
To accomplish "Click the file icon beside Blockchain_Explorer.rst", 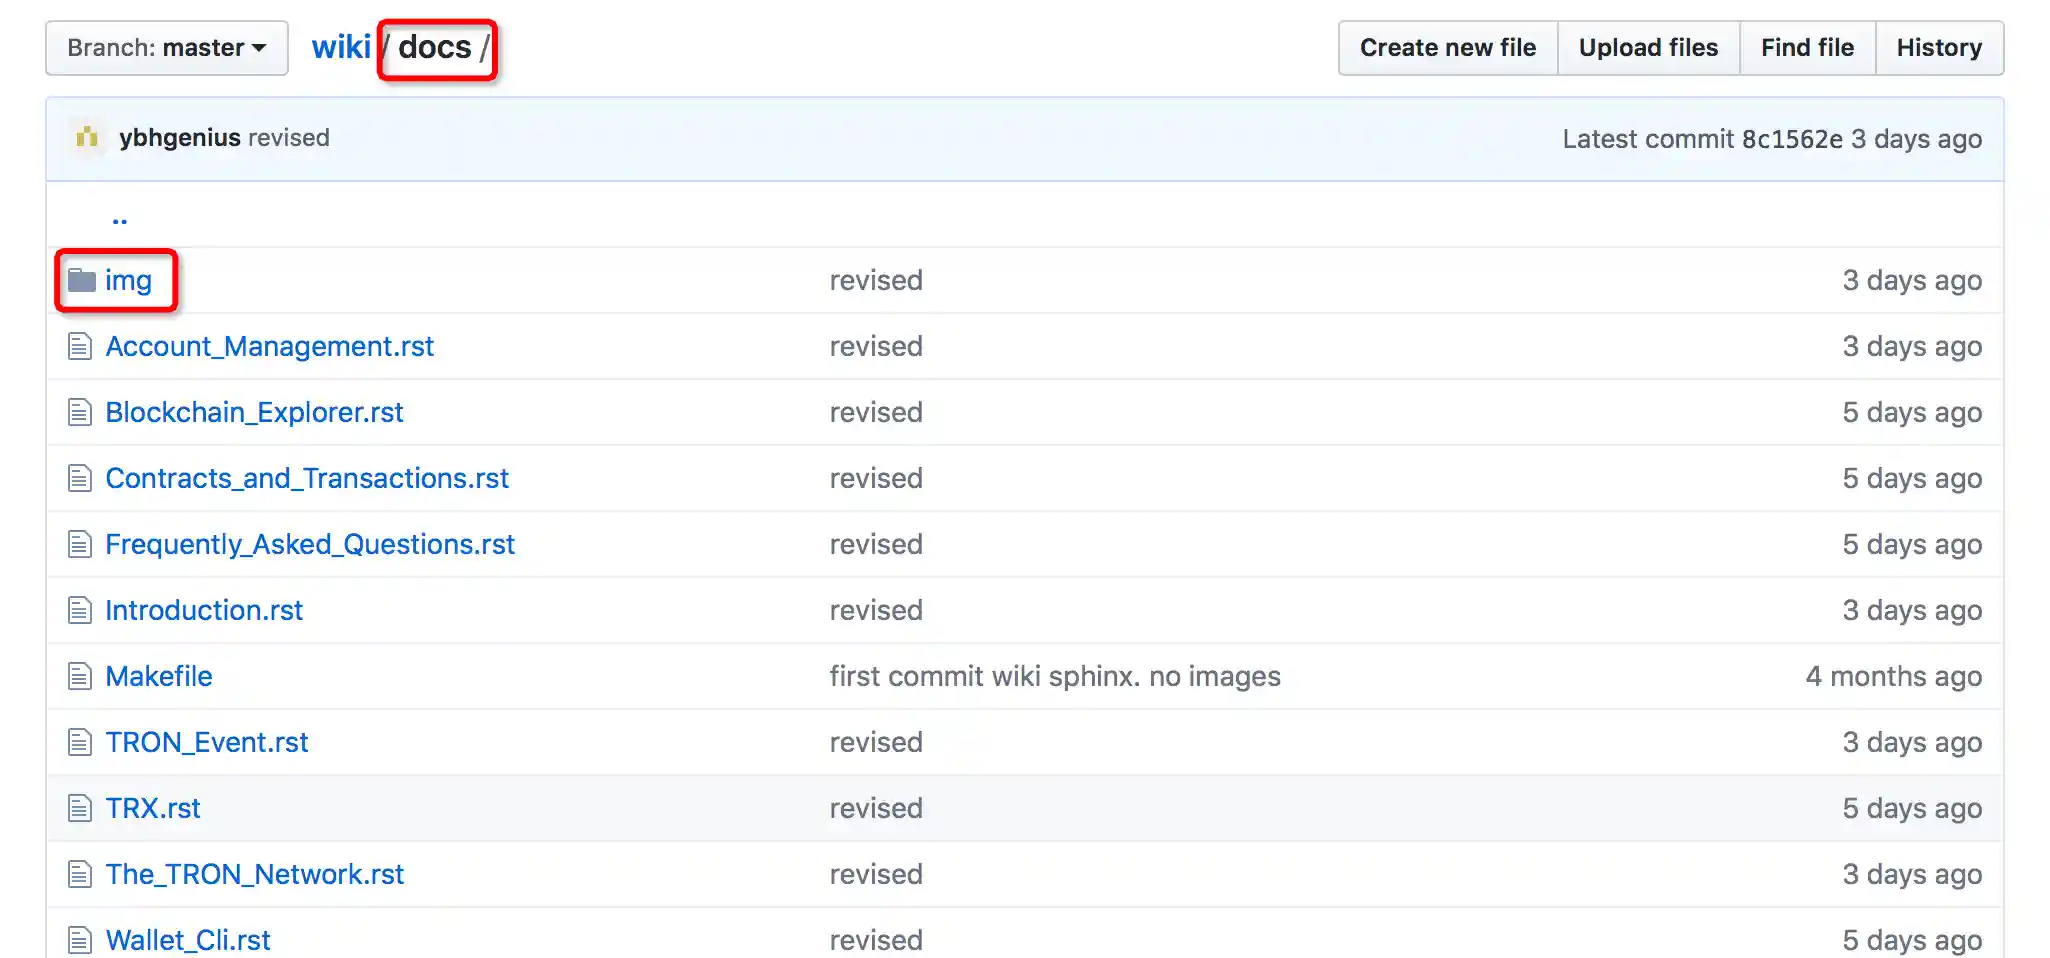I will 80,413.
